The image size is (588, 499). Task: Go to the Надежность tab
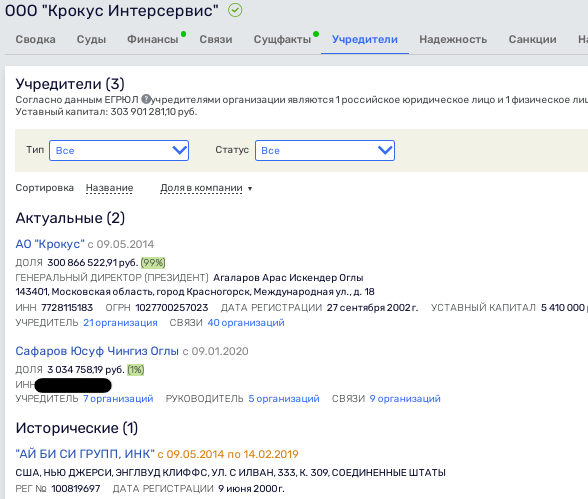pos(453,39)
